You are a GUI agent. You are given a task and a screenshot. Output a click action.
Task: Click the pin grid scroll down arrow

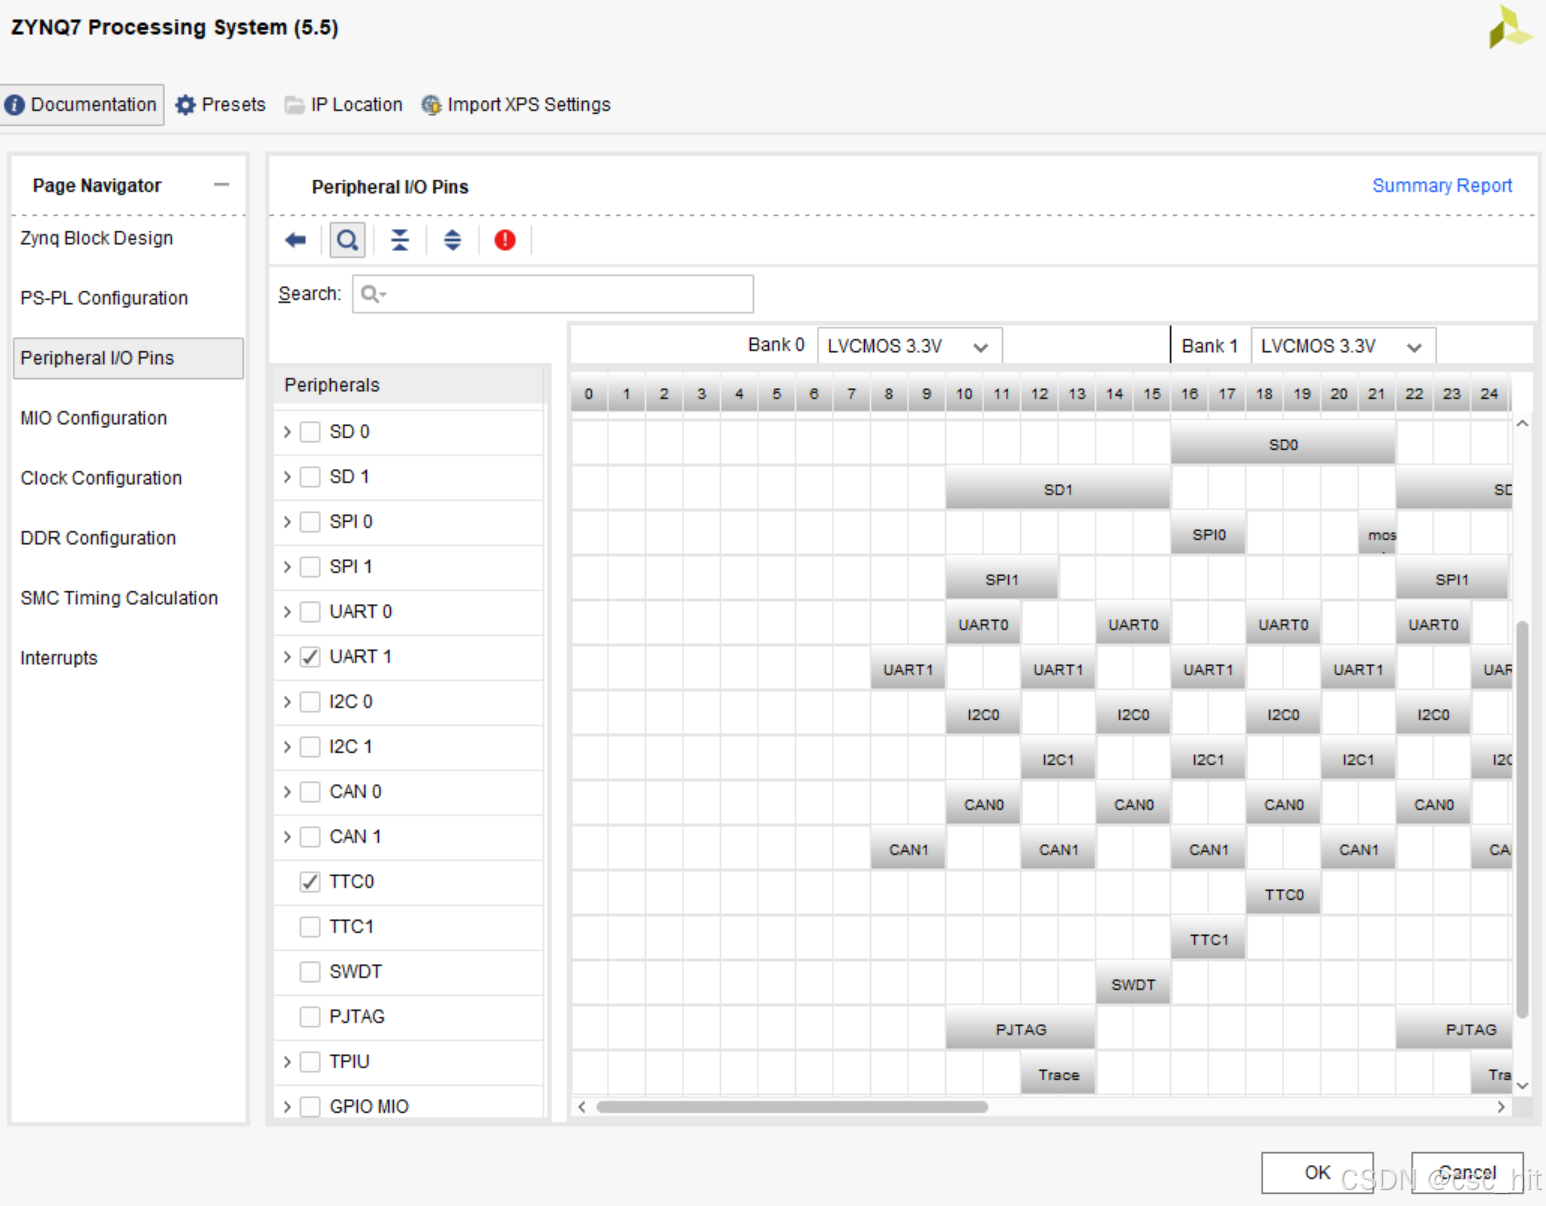1522,1085
